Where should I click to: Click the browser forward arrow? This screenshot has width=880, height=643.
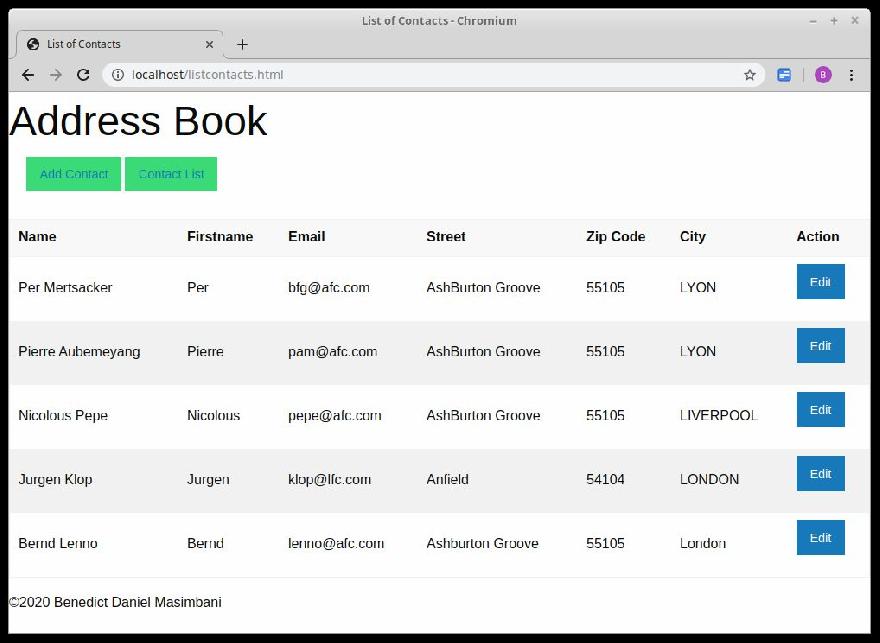(56, 75)
